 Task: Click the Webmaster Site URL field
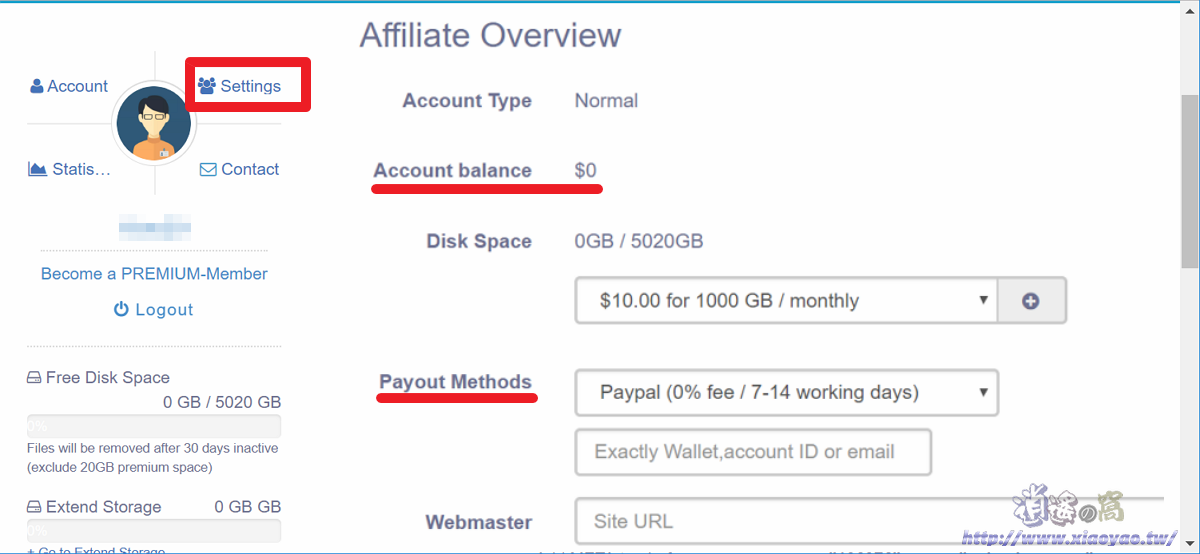[870, 521]
